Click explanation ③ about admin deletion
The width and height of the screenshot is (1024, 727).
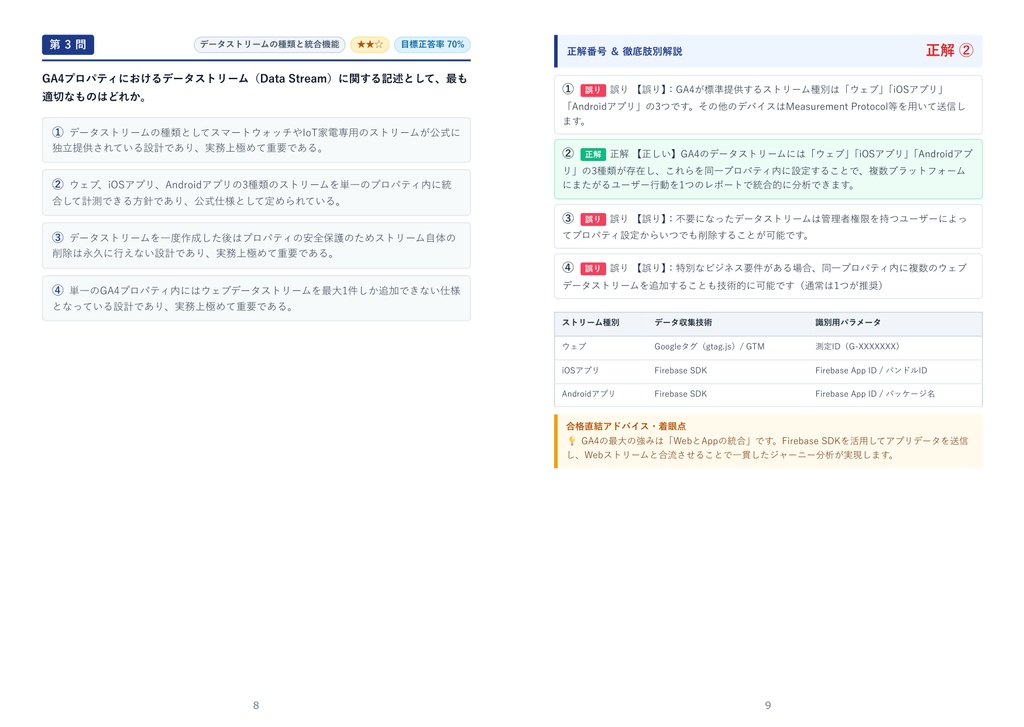768,227
